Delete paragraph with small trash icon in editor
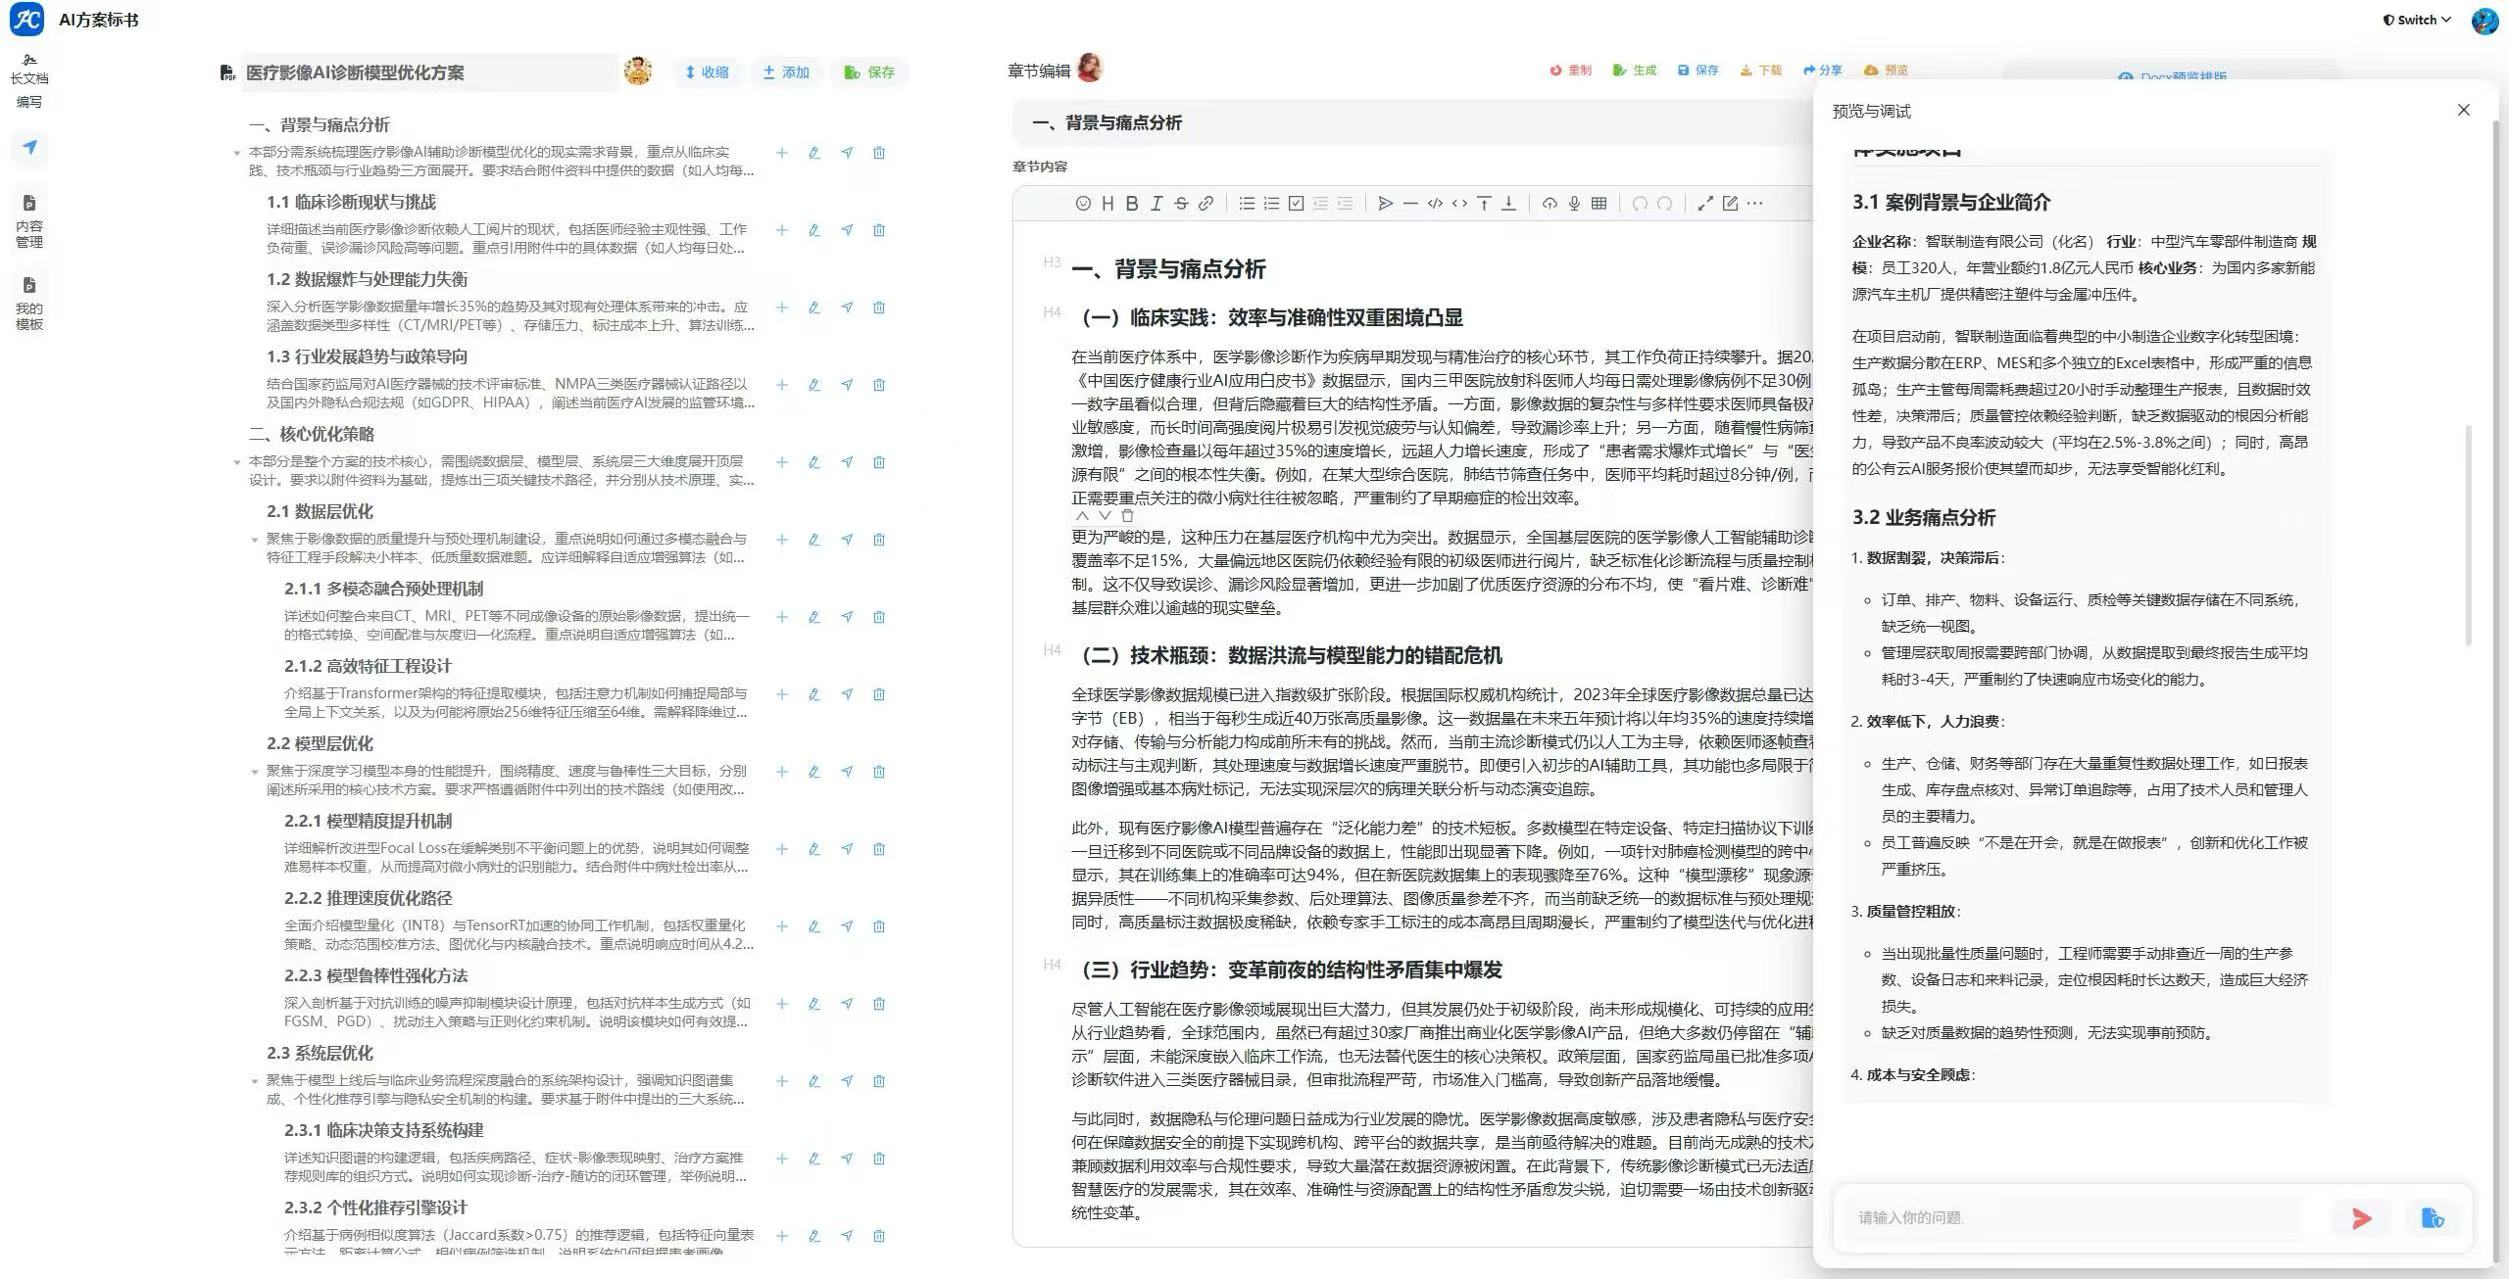Screen dimensions: 2509x1279 click(x=1127, y=516)
